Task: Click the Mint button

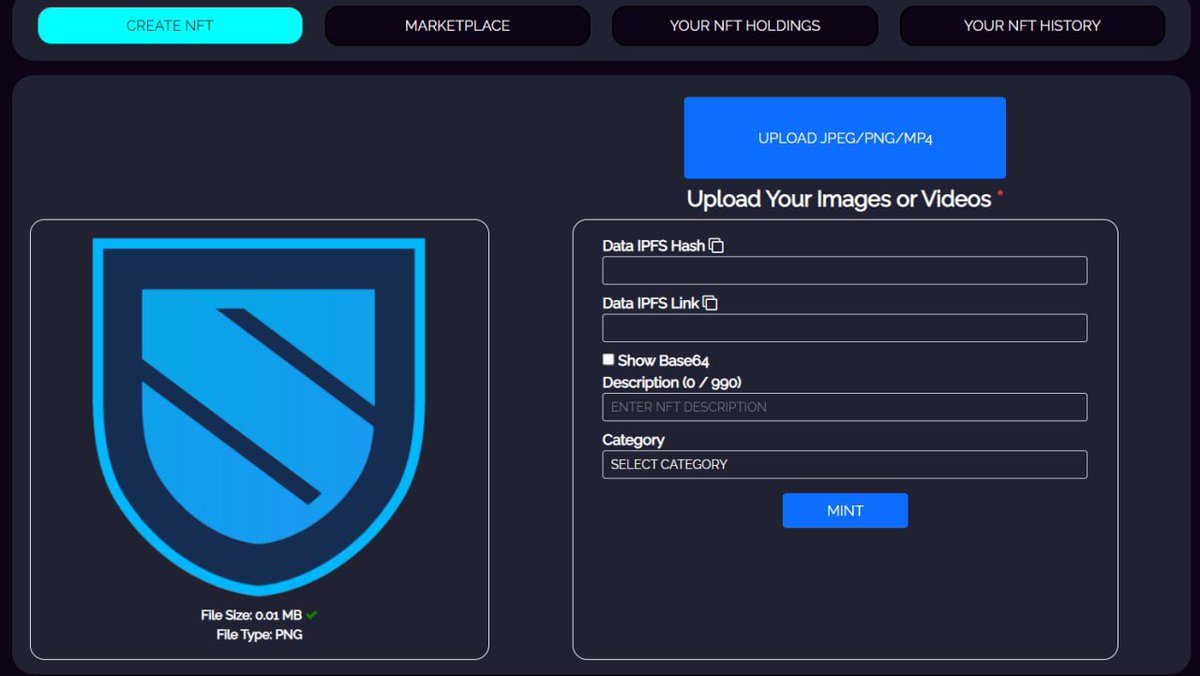Action: click(845, 510)
